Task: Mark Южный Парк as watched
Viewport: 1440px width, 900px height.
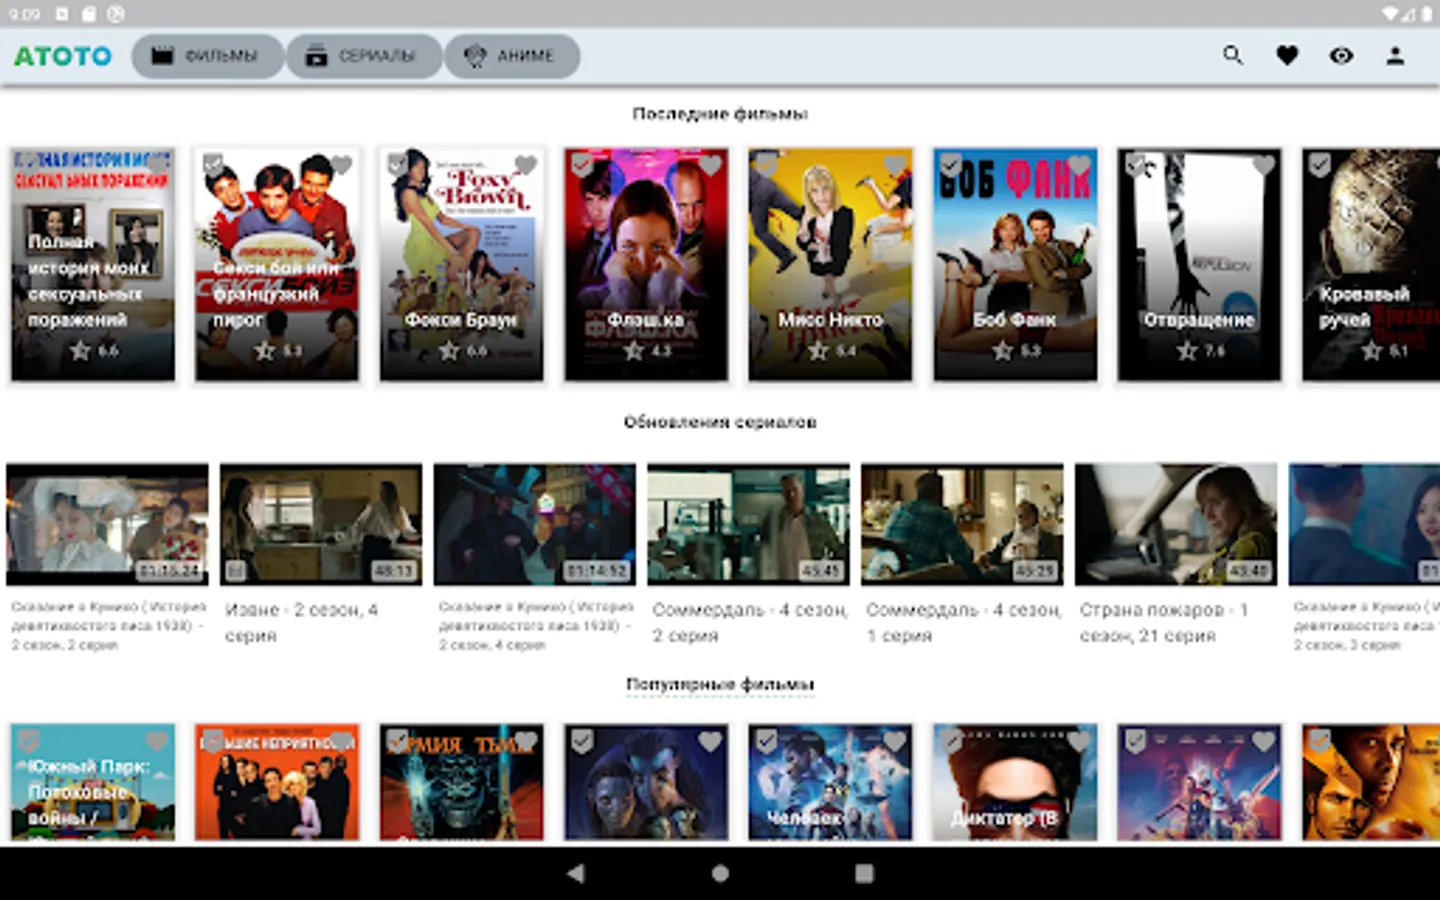Action: [x=28, y=741]
